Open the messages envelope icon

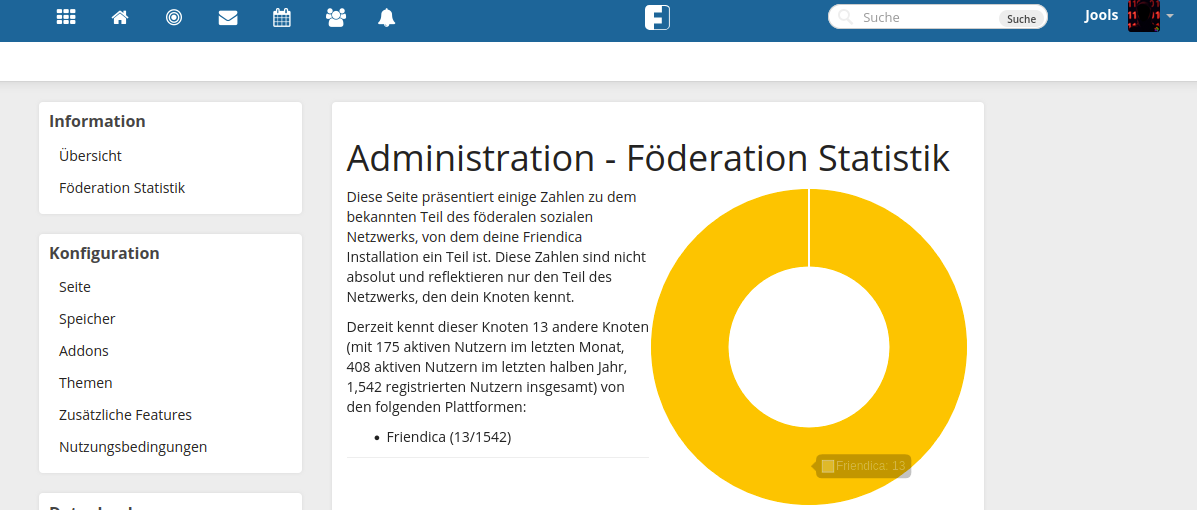pos(227,17)
